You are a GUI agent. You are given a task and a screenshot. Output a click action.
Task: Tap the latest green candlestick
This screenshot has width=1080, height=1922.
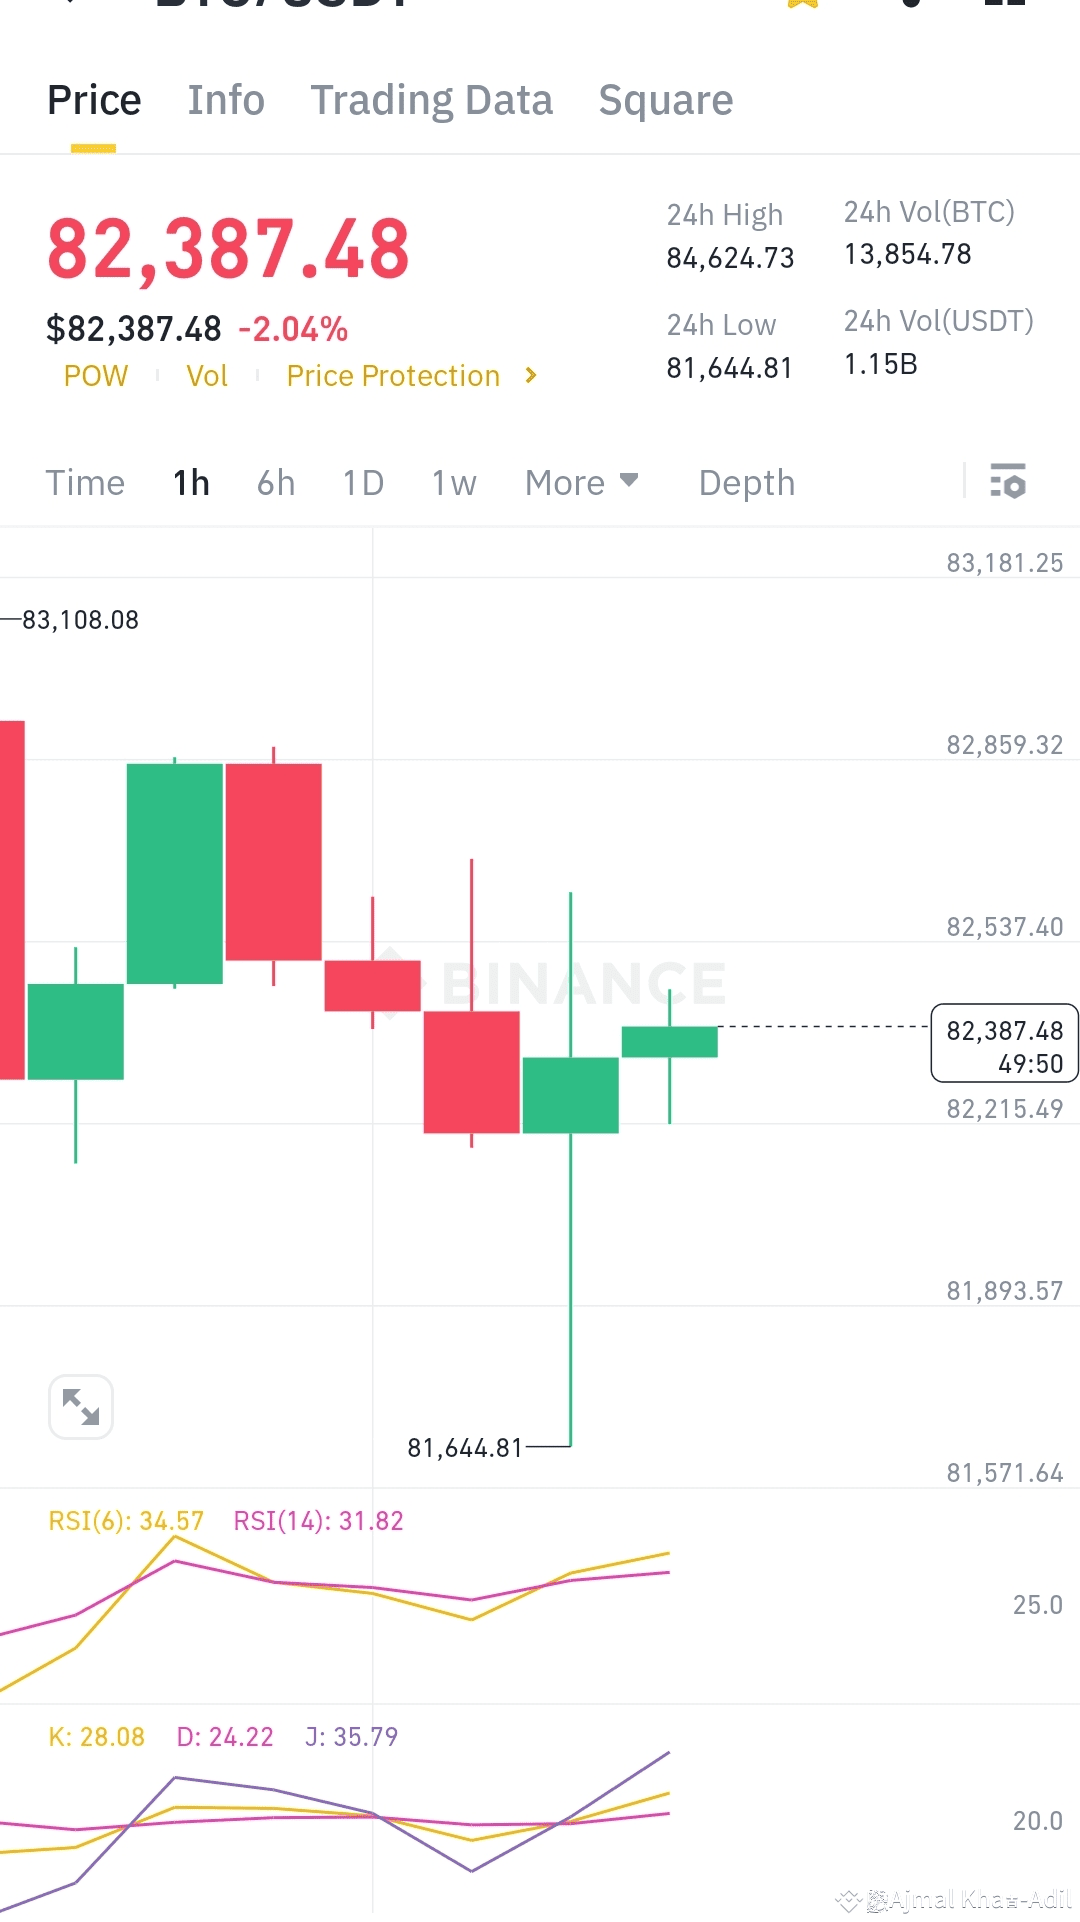click(670, 1042)
